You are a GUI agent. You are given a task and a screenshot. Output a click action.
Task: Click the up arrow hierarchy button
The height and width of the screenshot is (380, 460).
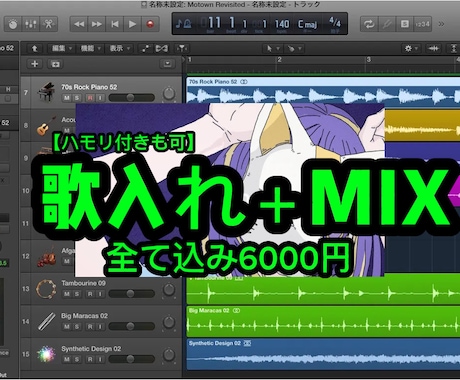(x=34, y=49)
